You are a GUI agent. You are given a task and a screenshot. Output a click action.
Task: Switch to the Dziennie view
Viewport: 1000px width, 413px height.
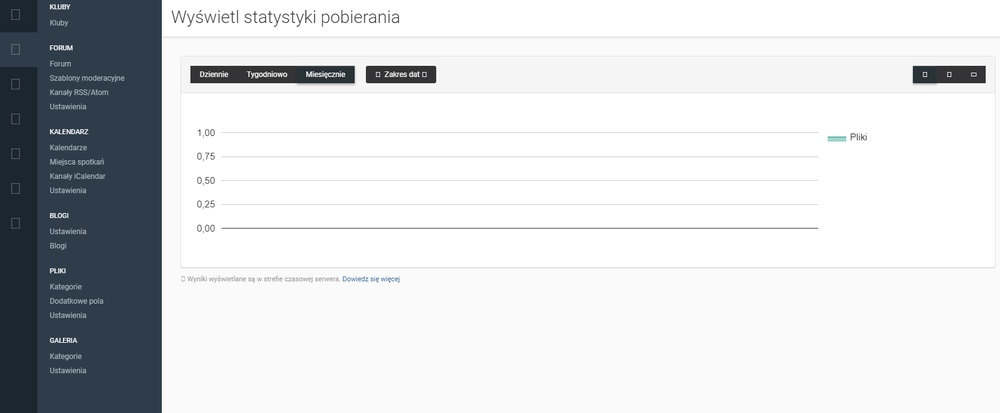point(214,75)
